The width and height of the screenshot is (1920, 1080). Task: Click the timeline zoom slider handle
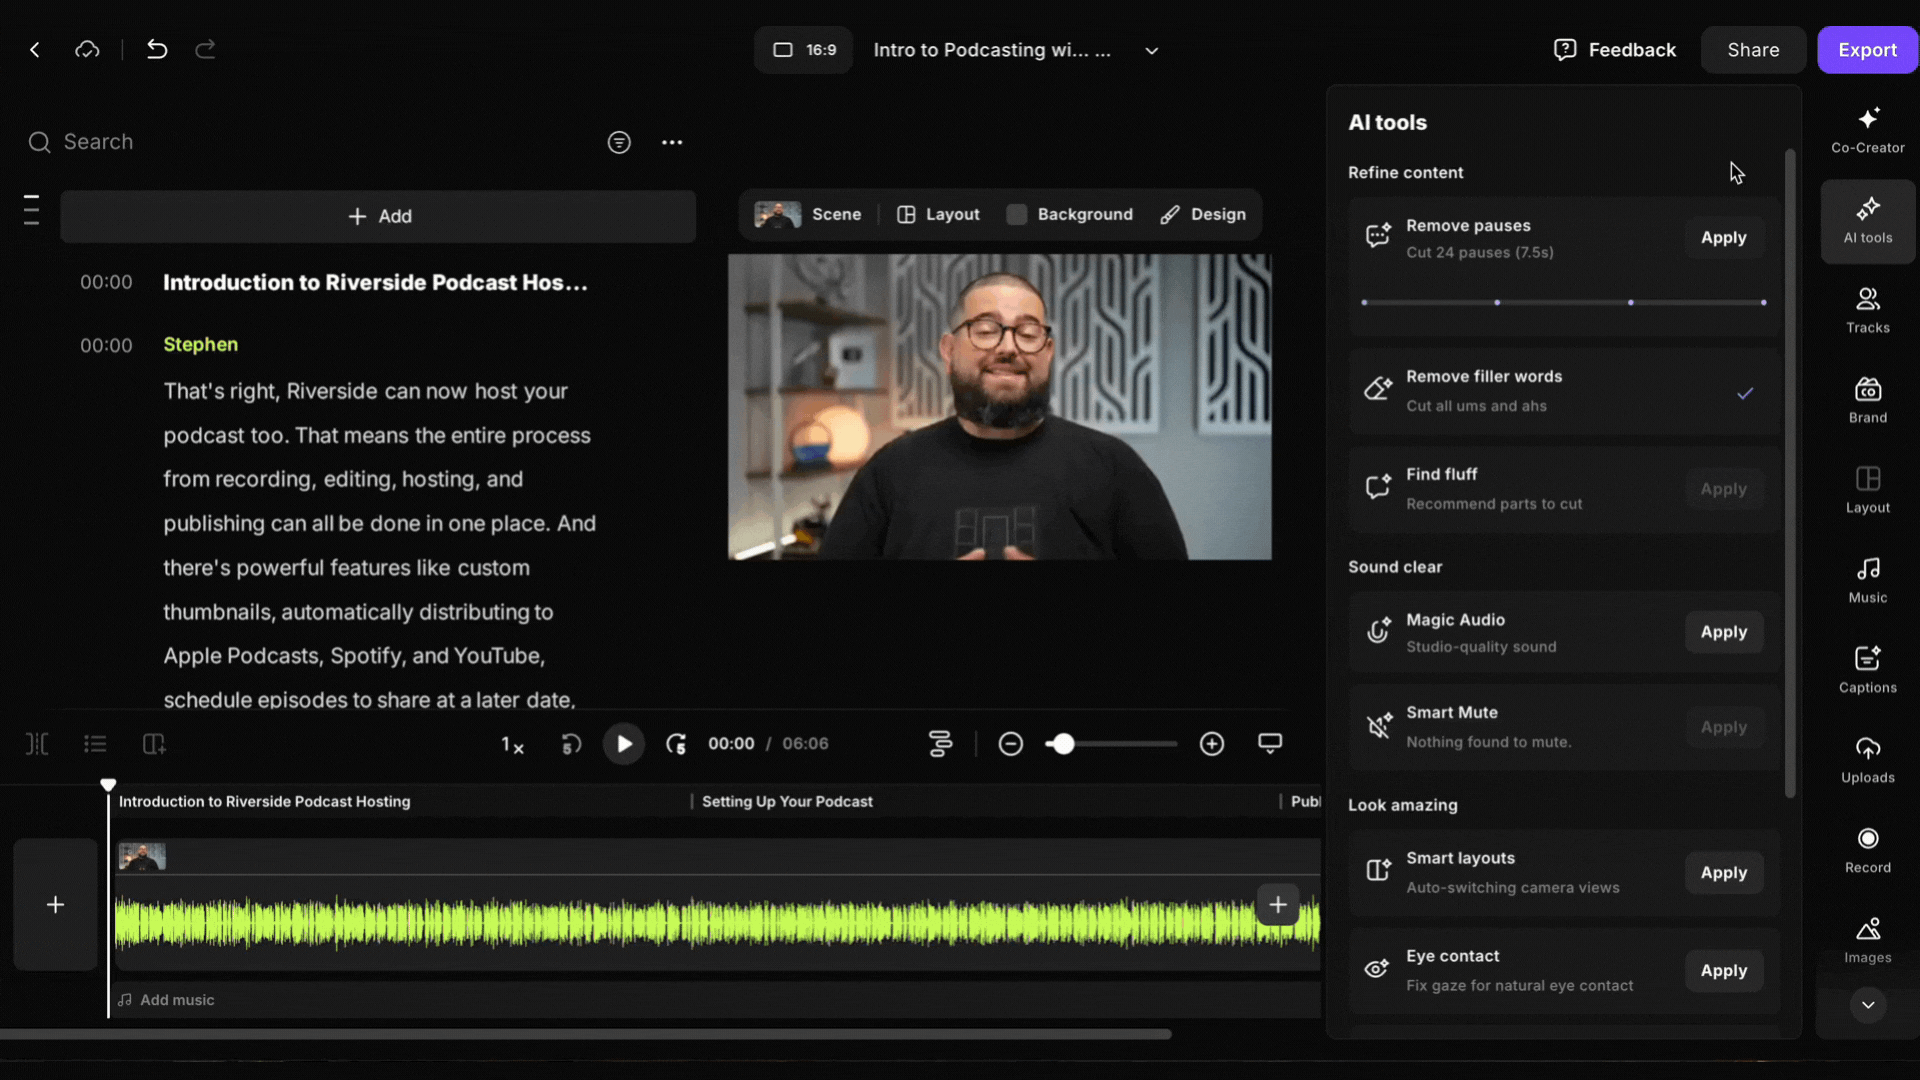pos(1063,744)
